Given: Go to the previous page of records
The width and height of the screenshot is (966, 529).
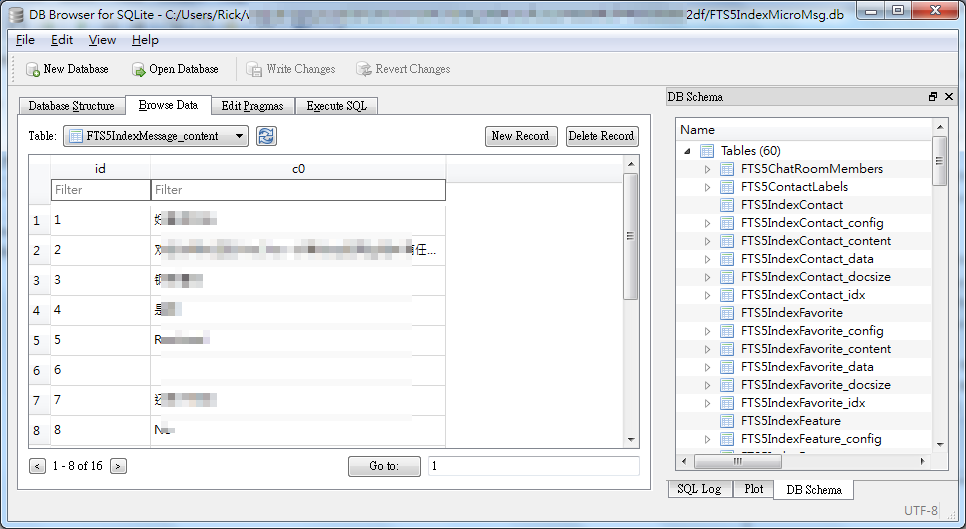Looking at the screenshot, I should tap(37, 466).
